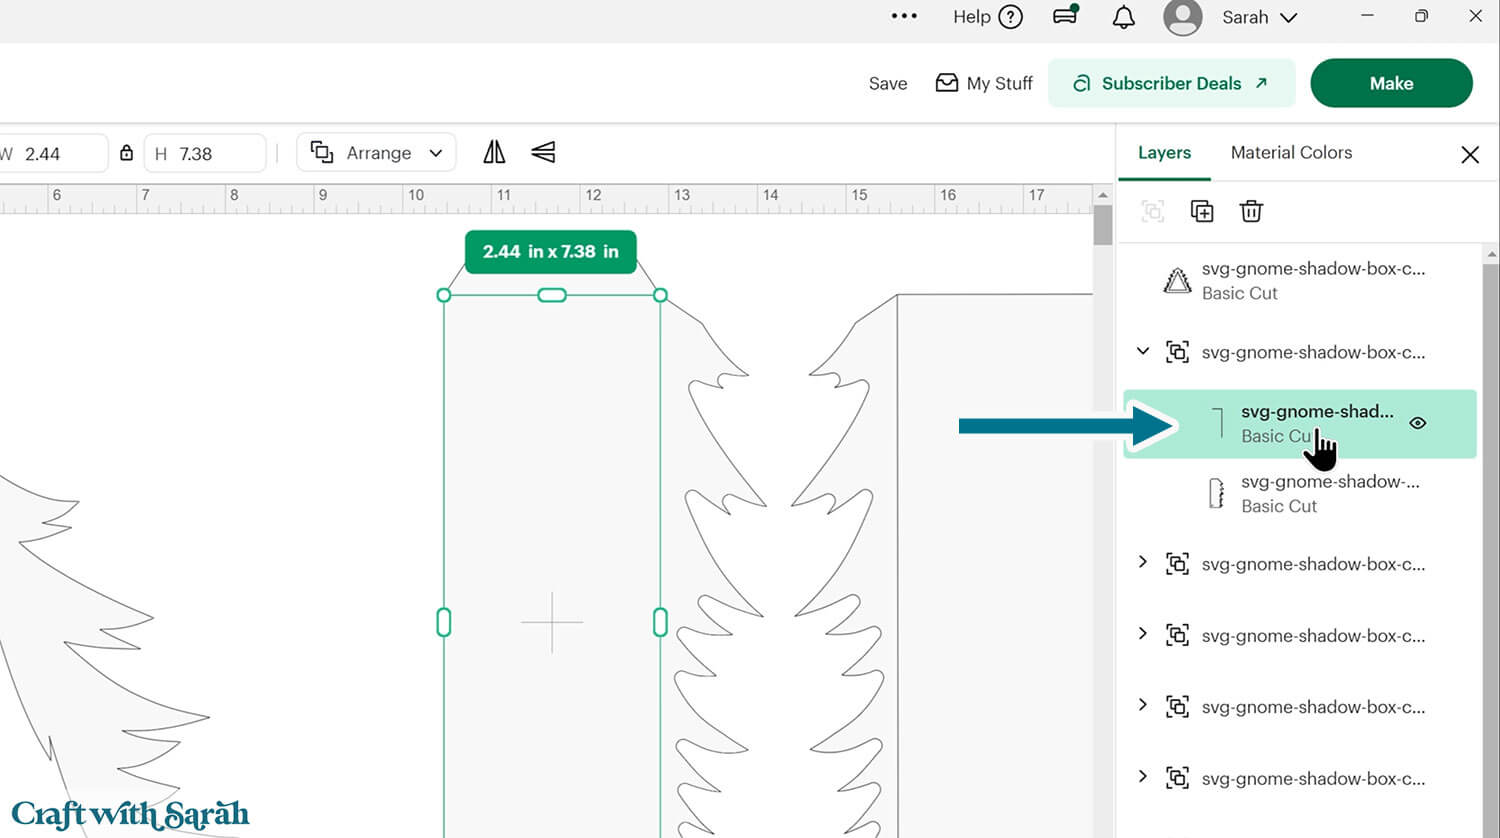This screenshot has width=1500, height=838.
Task: Click the three-dot more options menu
Action: click(904, 16)
